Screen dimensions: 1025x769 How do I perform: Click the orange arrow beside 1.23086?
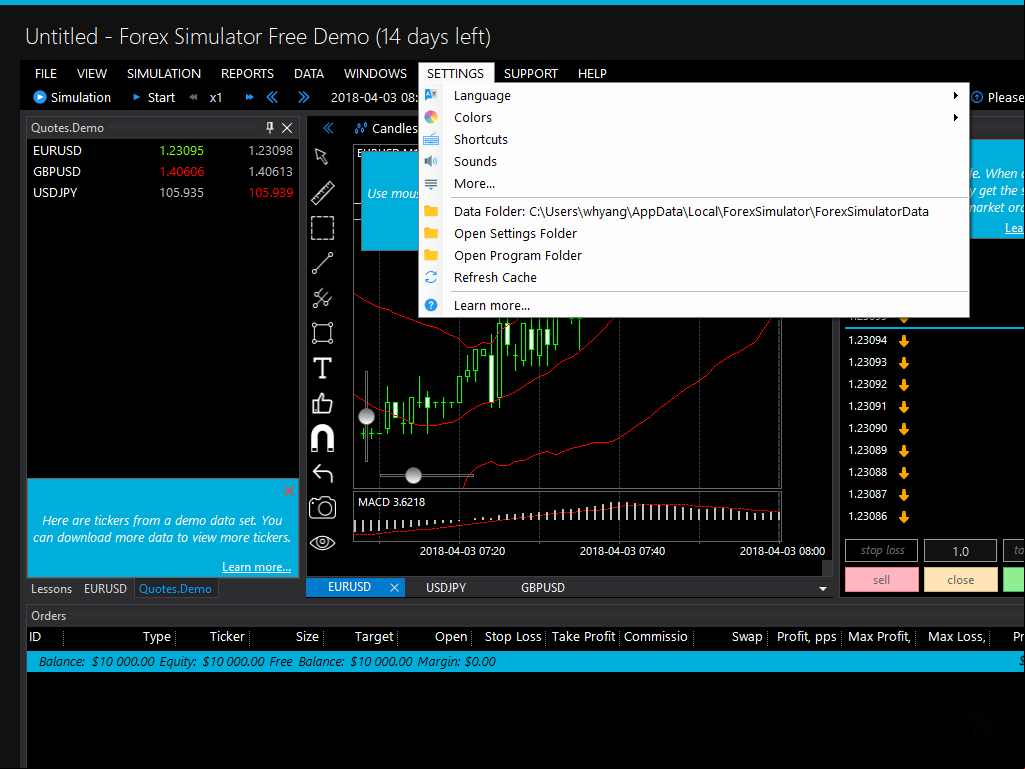[904, 517]
